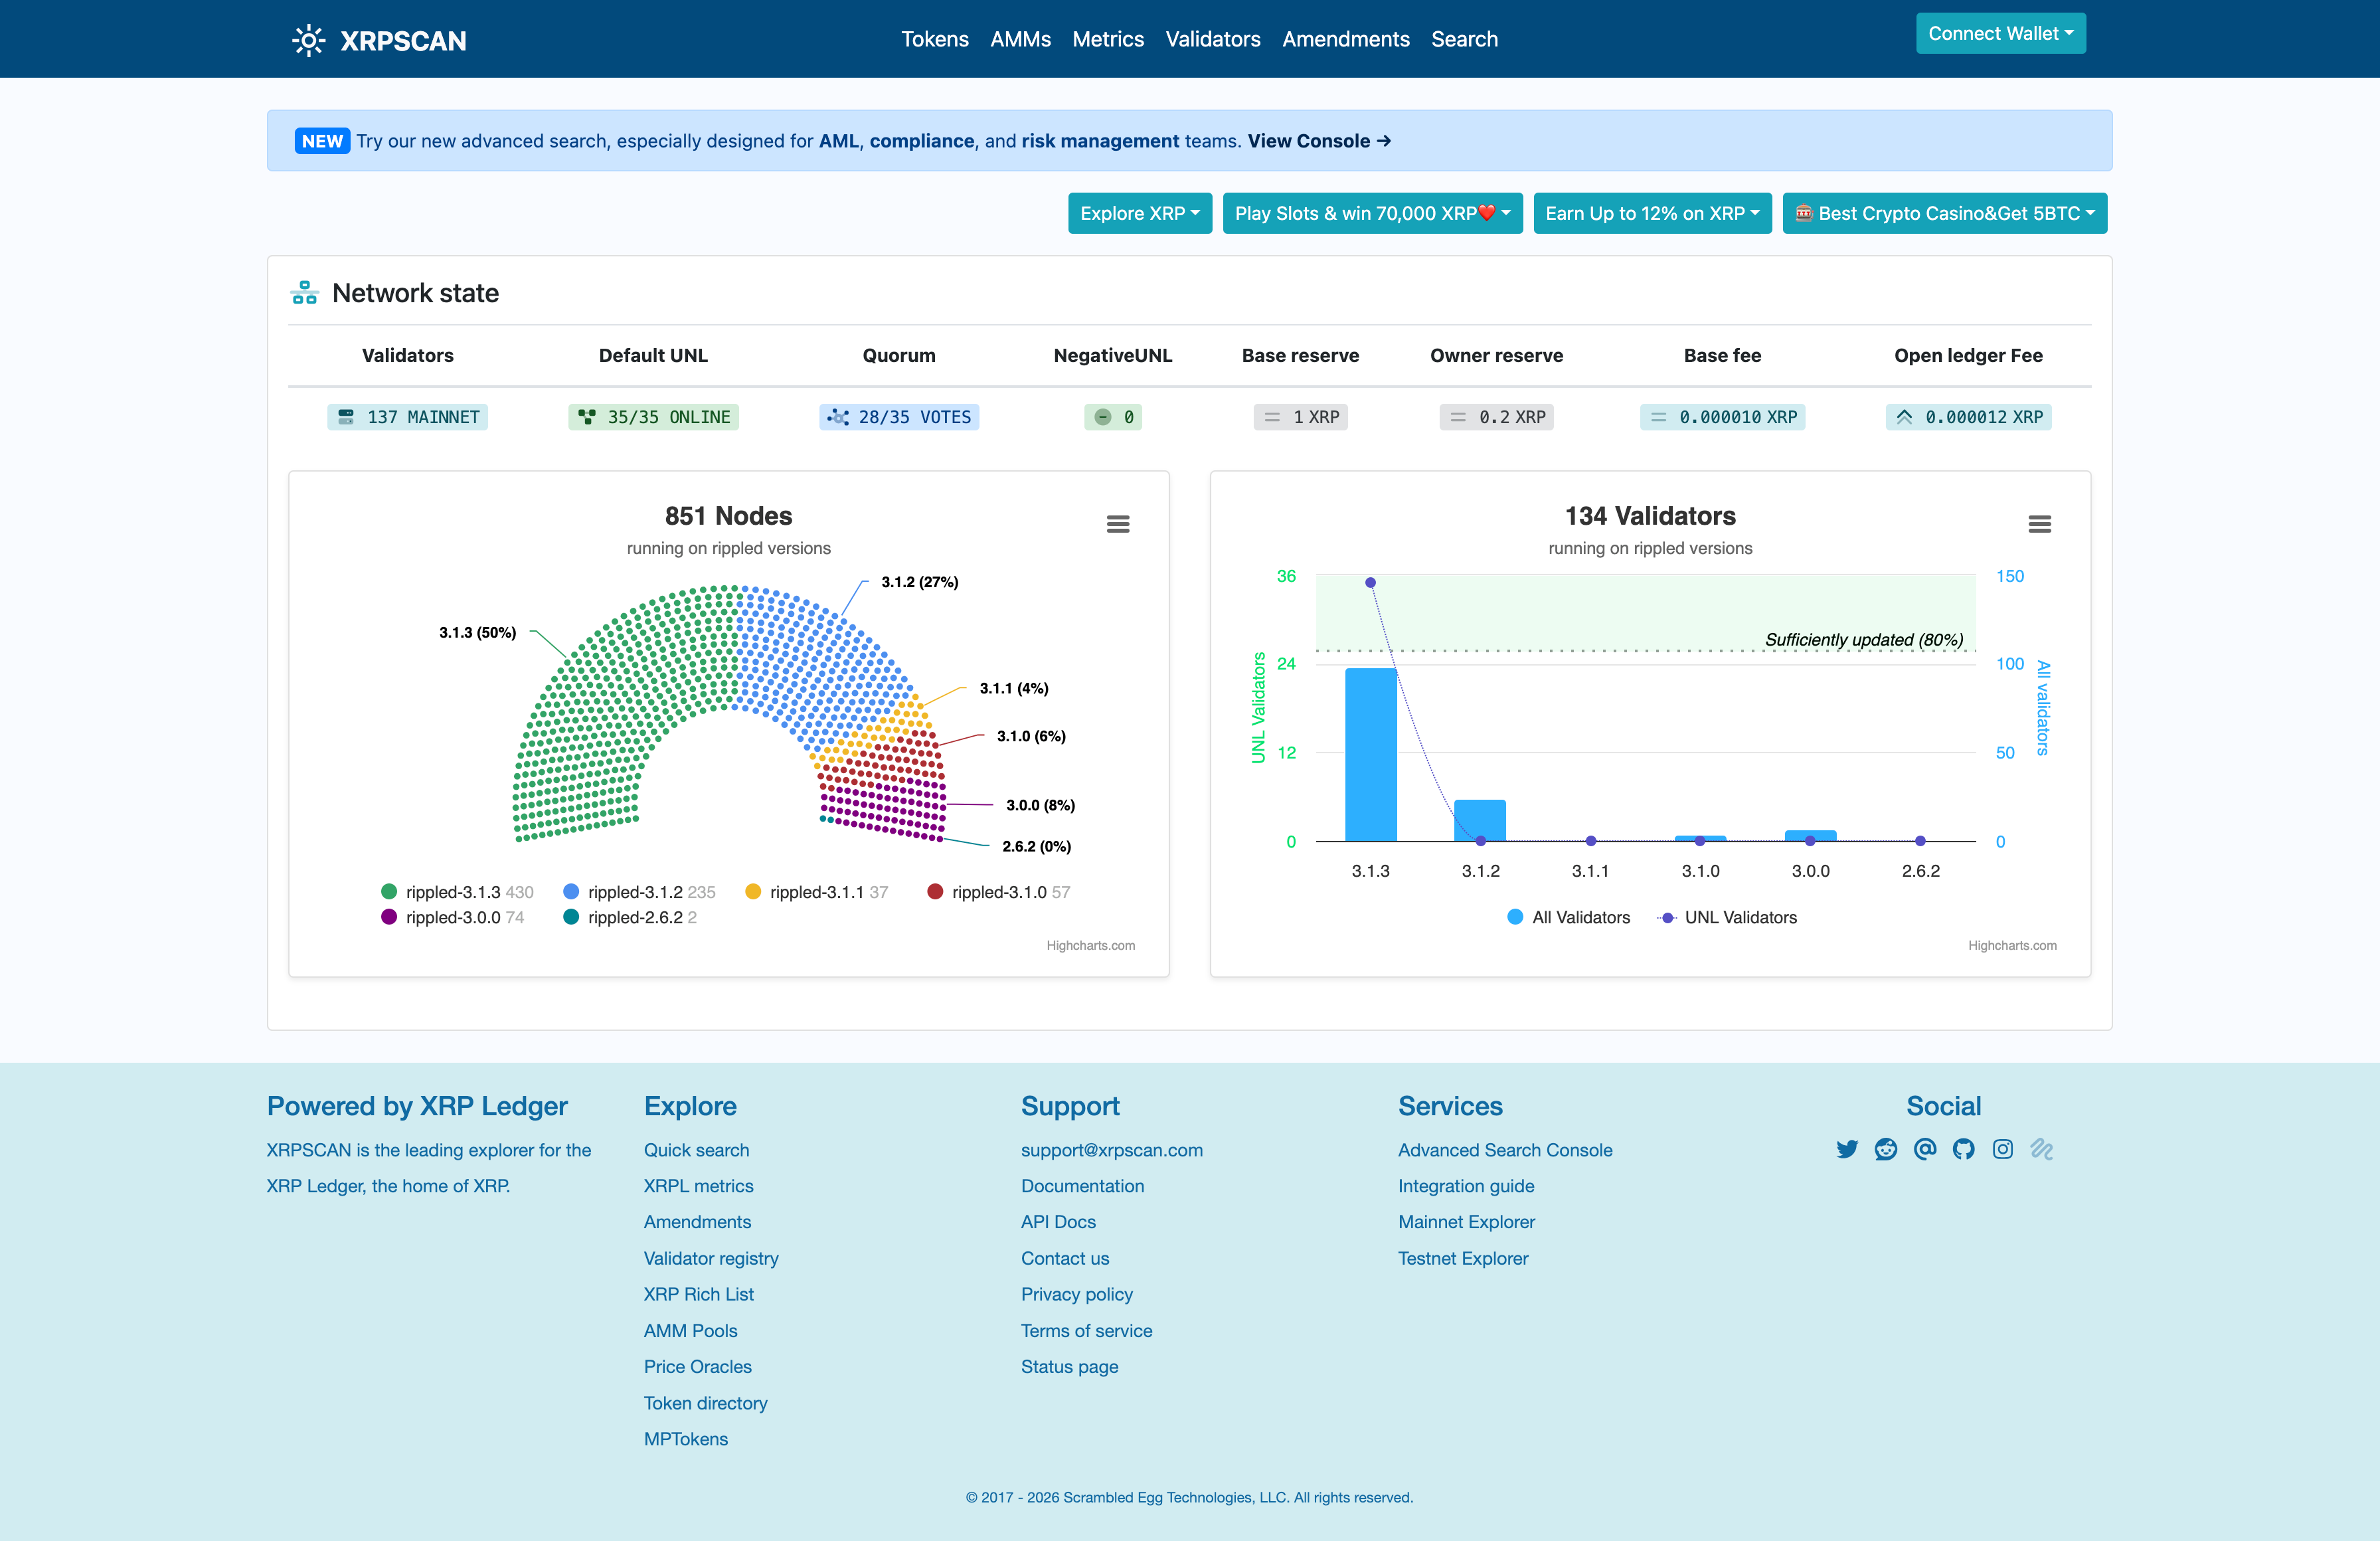Toggle rippled-3.1.1 legend series
This screenshot has width=2380, height=1541.
click(x=817, y=892)
